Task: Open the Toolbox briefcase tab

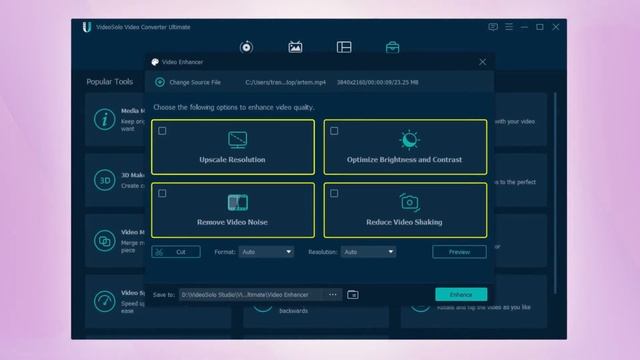Action: click(392, 47)
